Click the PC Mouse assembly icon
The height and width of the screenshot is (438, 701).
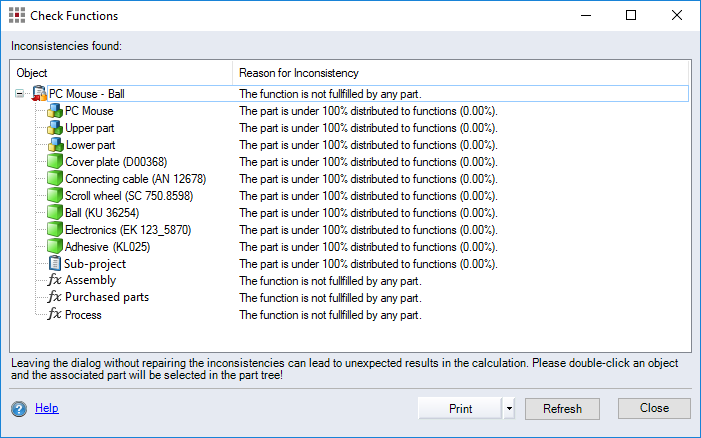pyautogui.click(x=55, y=111)
